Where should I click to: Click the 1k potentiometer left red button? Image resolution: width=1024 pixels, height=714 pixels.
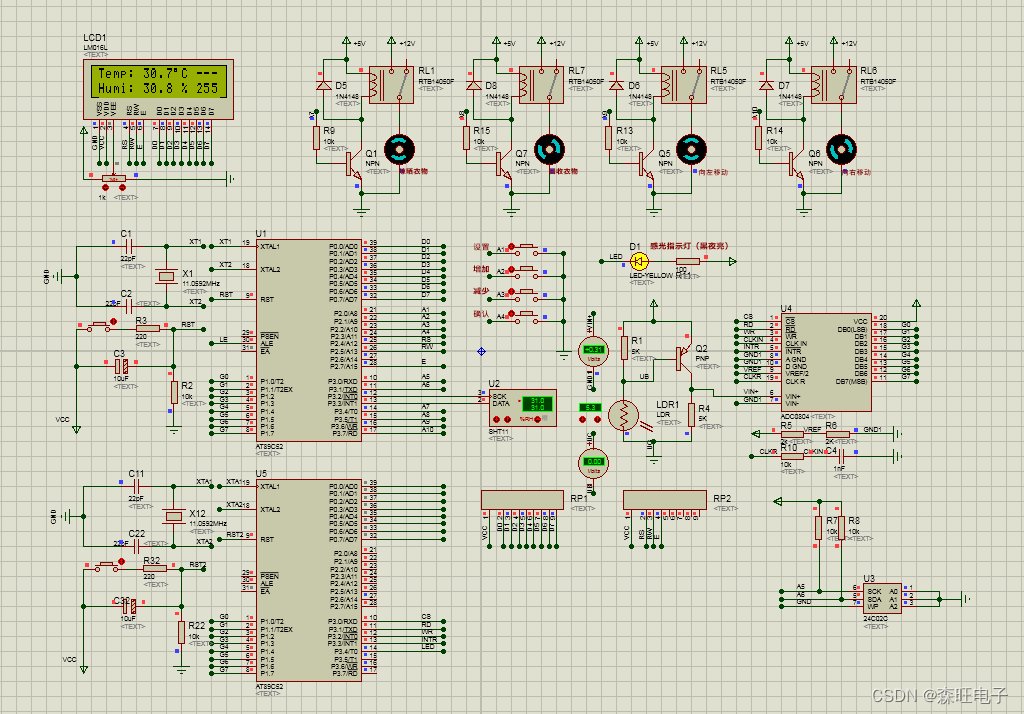pyautogui.click(x=106, y=187)
